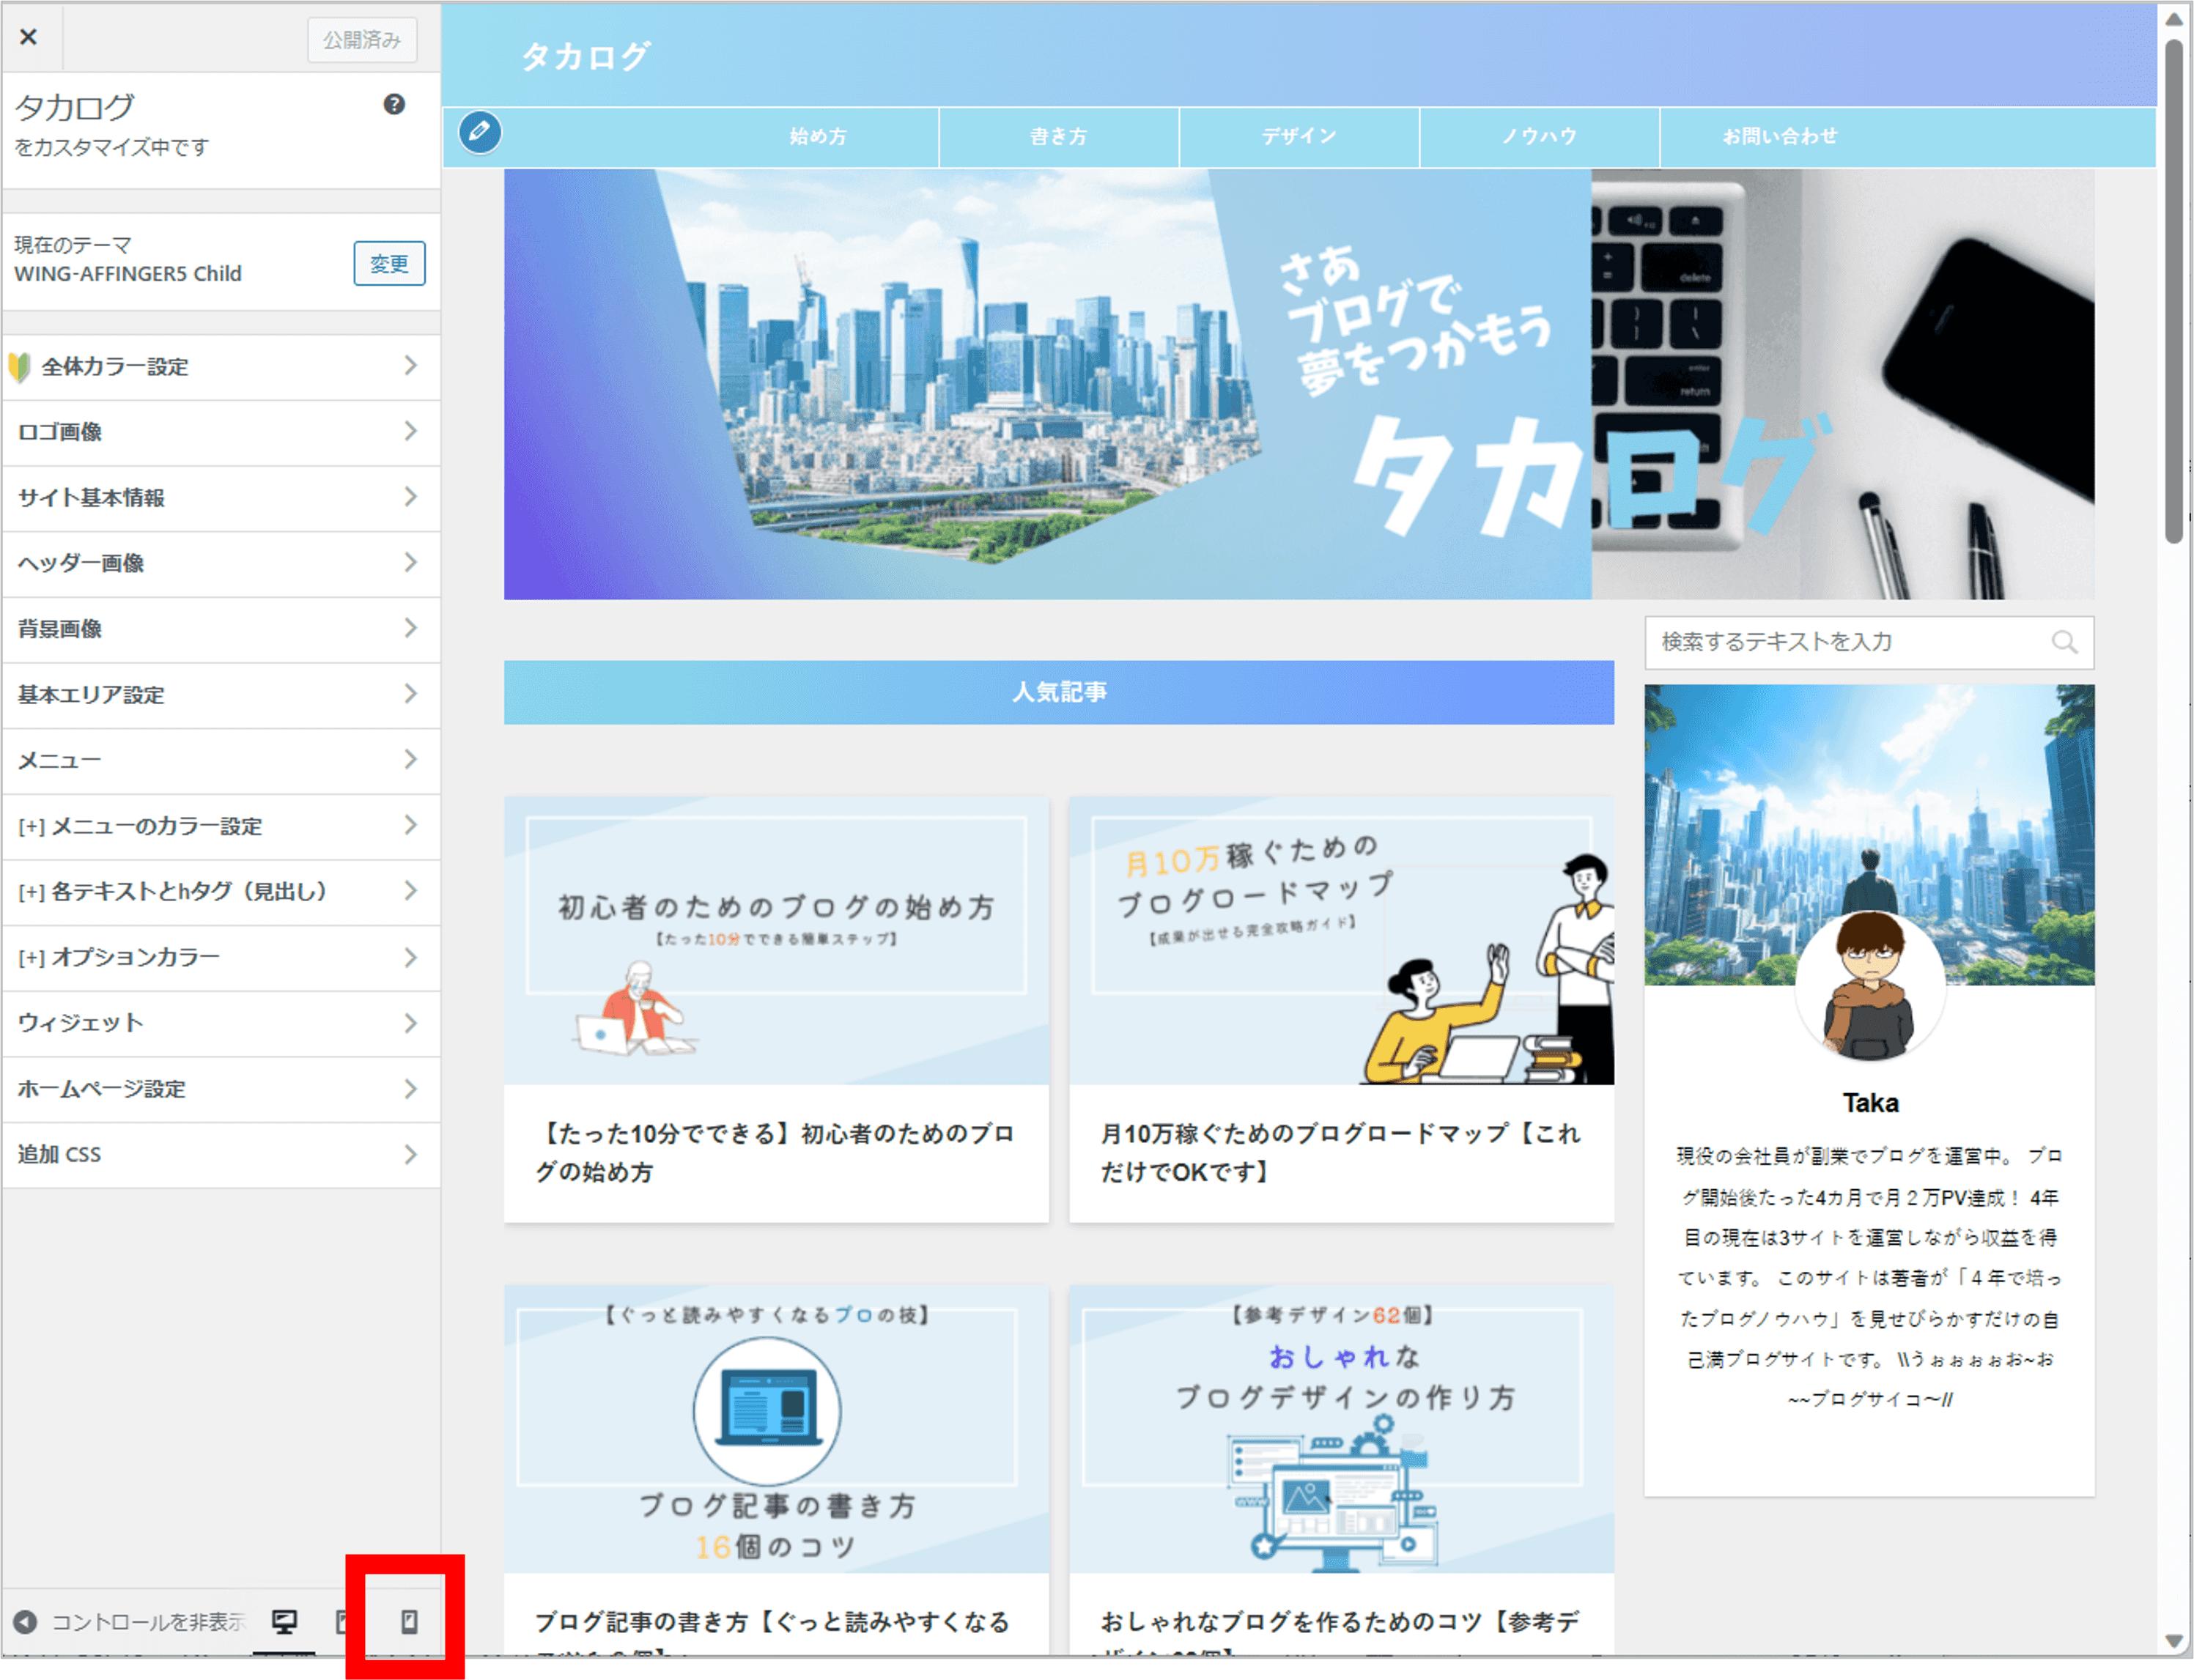Select the 始め方 navigation menu item

[x=818, y=136]
